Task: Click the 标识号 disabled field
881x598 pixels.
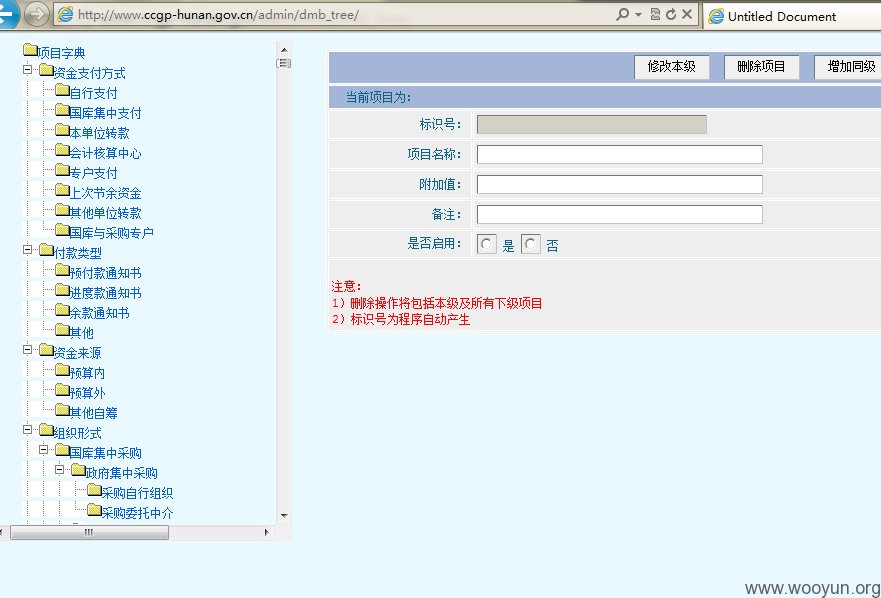Action: (x=592, y=125)
